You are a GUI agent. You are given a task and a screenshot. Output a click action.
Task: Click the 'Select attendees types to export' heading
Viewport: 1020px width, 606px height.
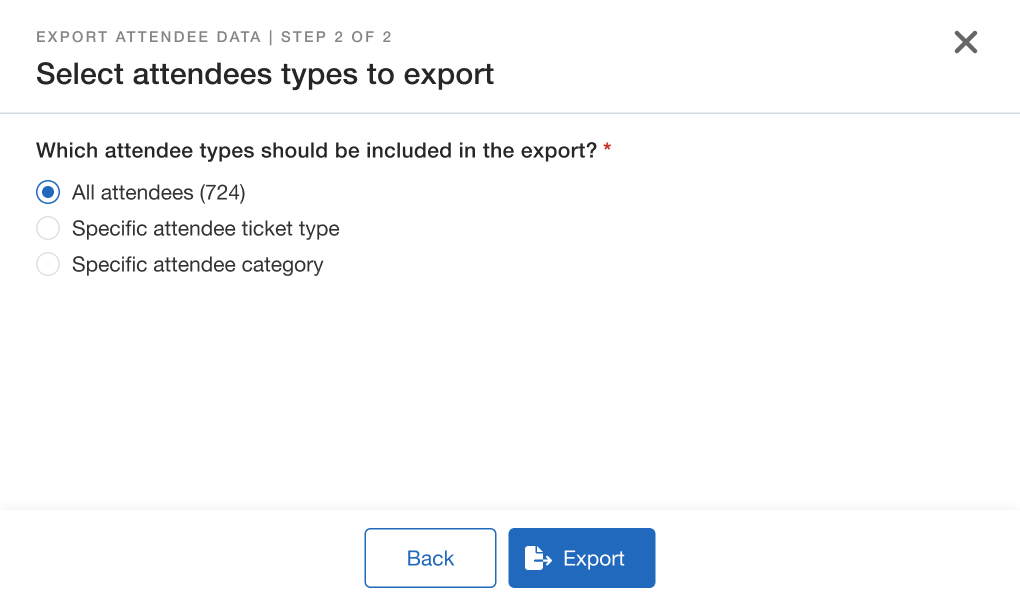[265, 74]
